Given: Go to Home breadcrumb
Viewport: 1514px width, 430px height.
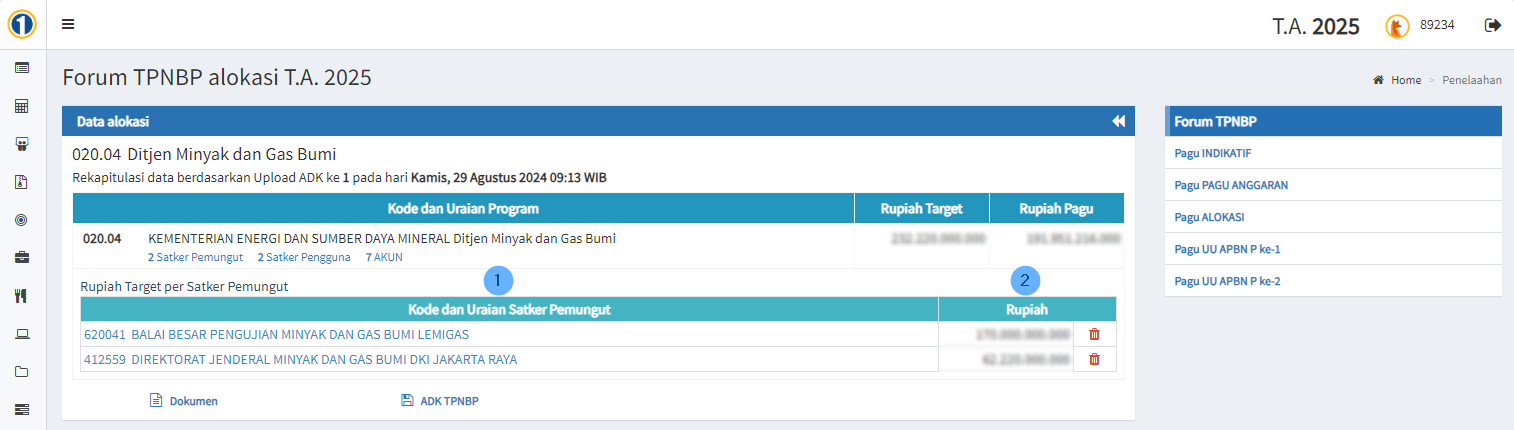Looking at the screenshot, I should point(1405,80).
